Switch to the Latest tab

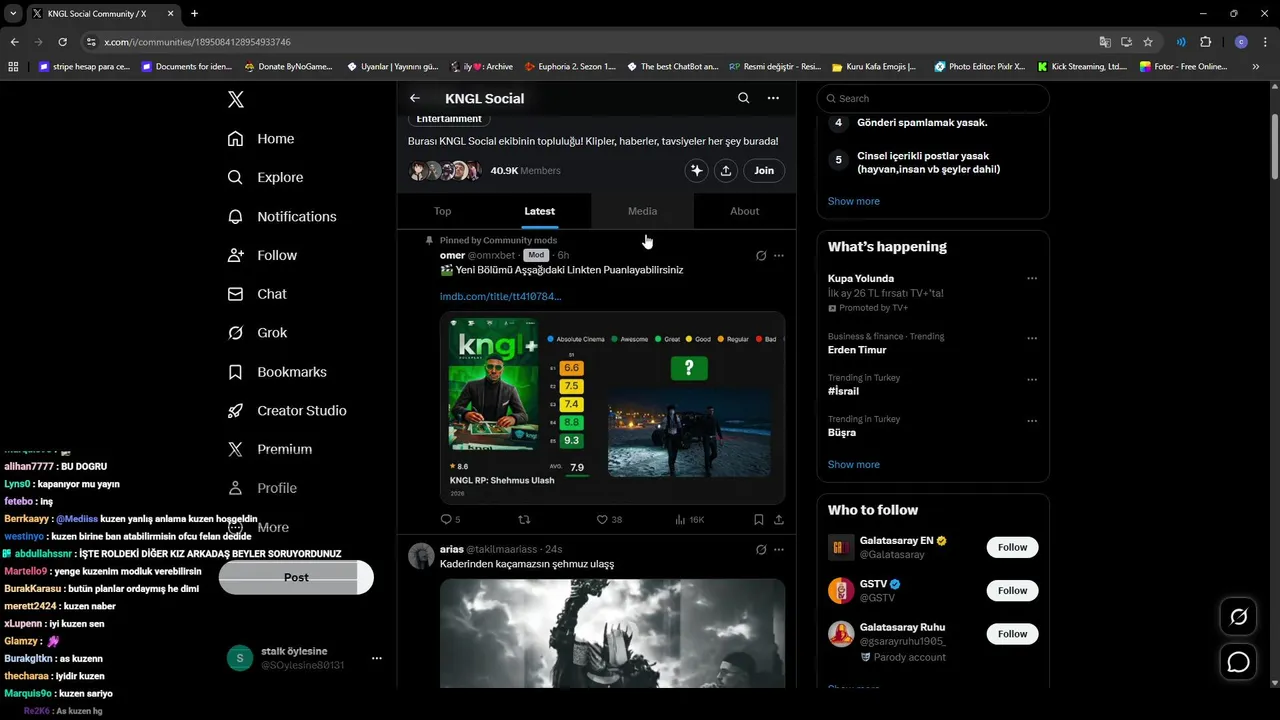click(x=539, y=211)
